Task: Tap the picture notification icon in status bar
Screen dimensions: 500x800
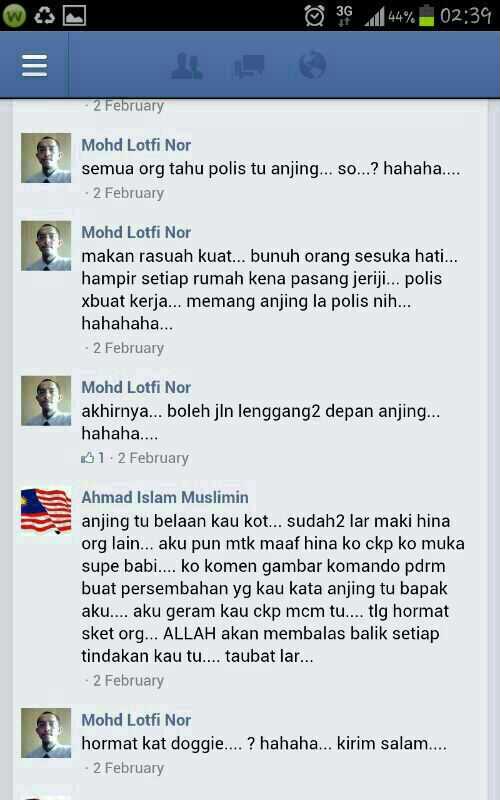Action: point(74,16)
